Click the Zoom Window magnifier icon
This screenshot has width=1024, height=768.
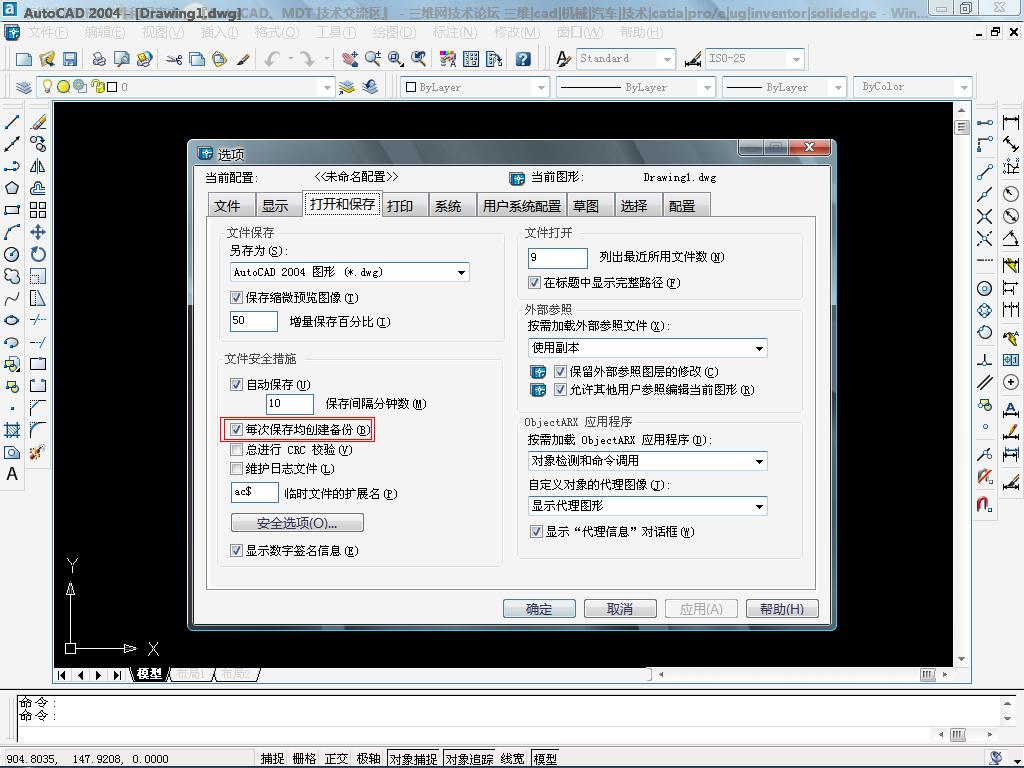coord(396,59)
